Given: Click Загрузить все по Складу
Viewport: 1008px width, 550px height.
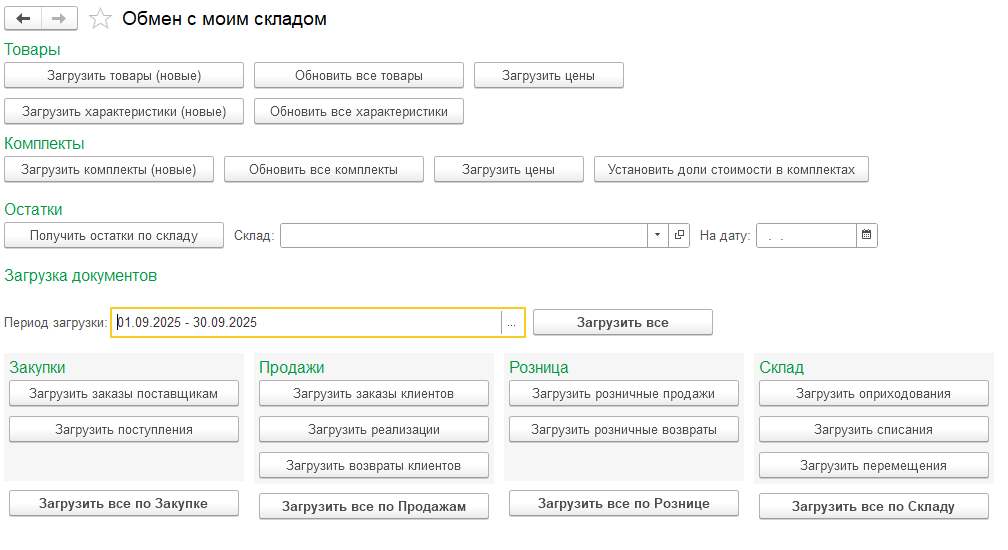Looking at the screenshot, I should pyautogui.click(x=873, y=507).
